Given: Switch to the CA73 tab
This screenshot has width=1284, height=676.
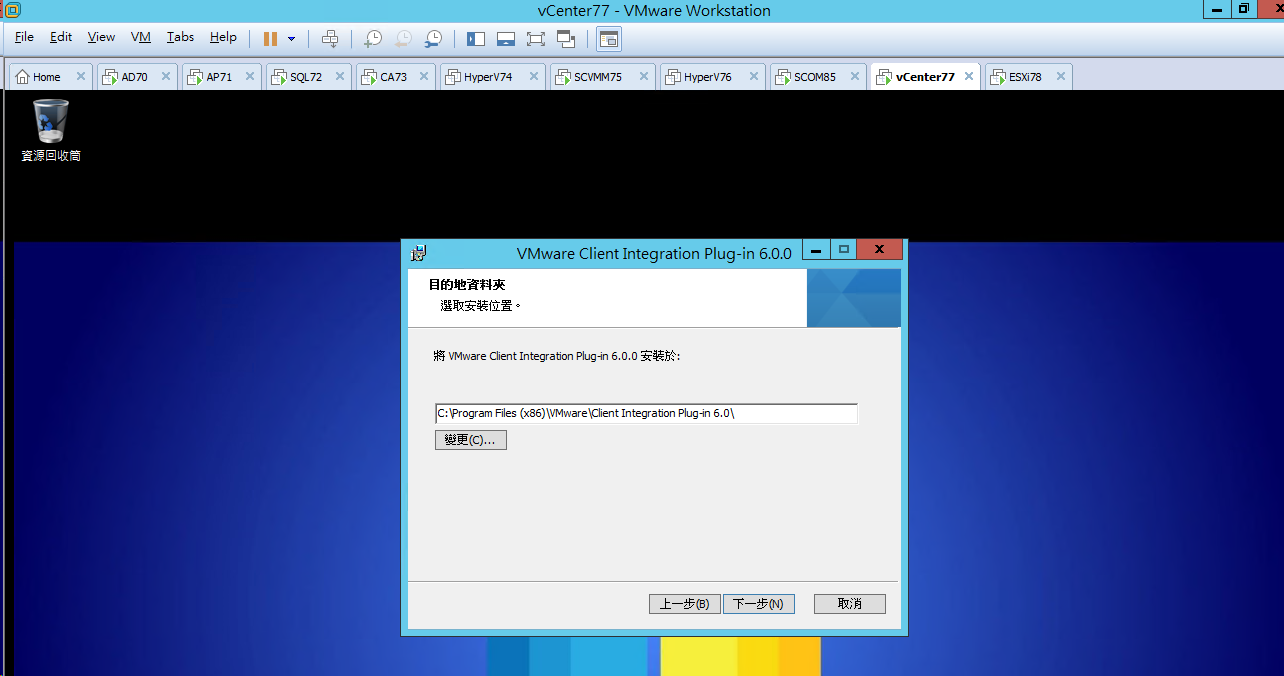Looking at the screenshot, I should tap(394, 77).
